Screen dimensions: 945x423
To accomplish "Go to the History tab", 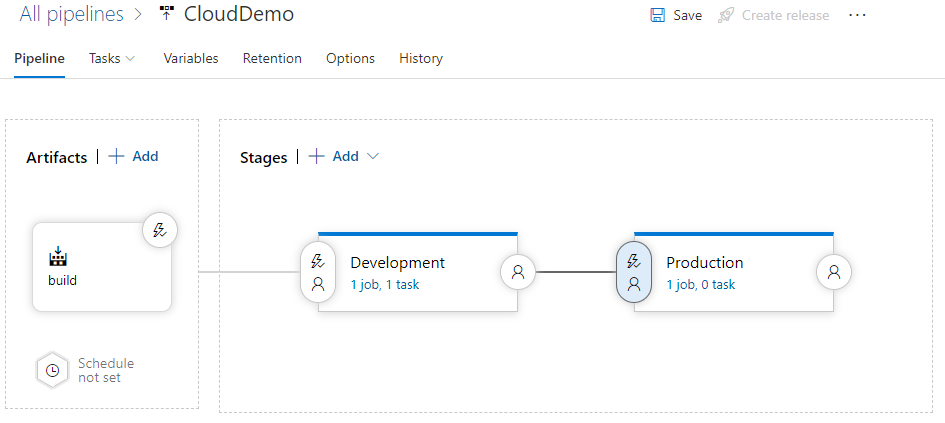I will tap(420, 59).
